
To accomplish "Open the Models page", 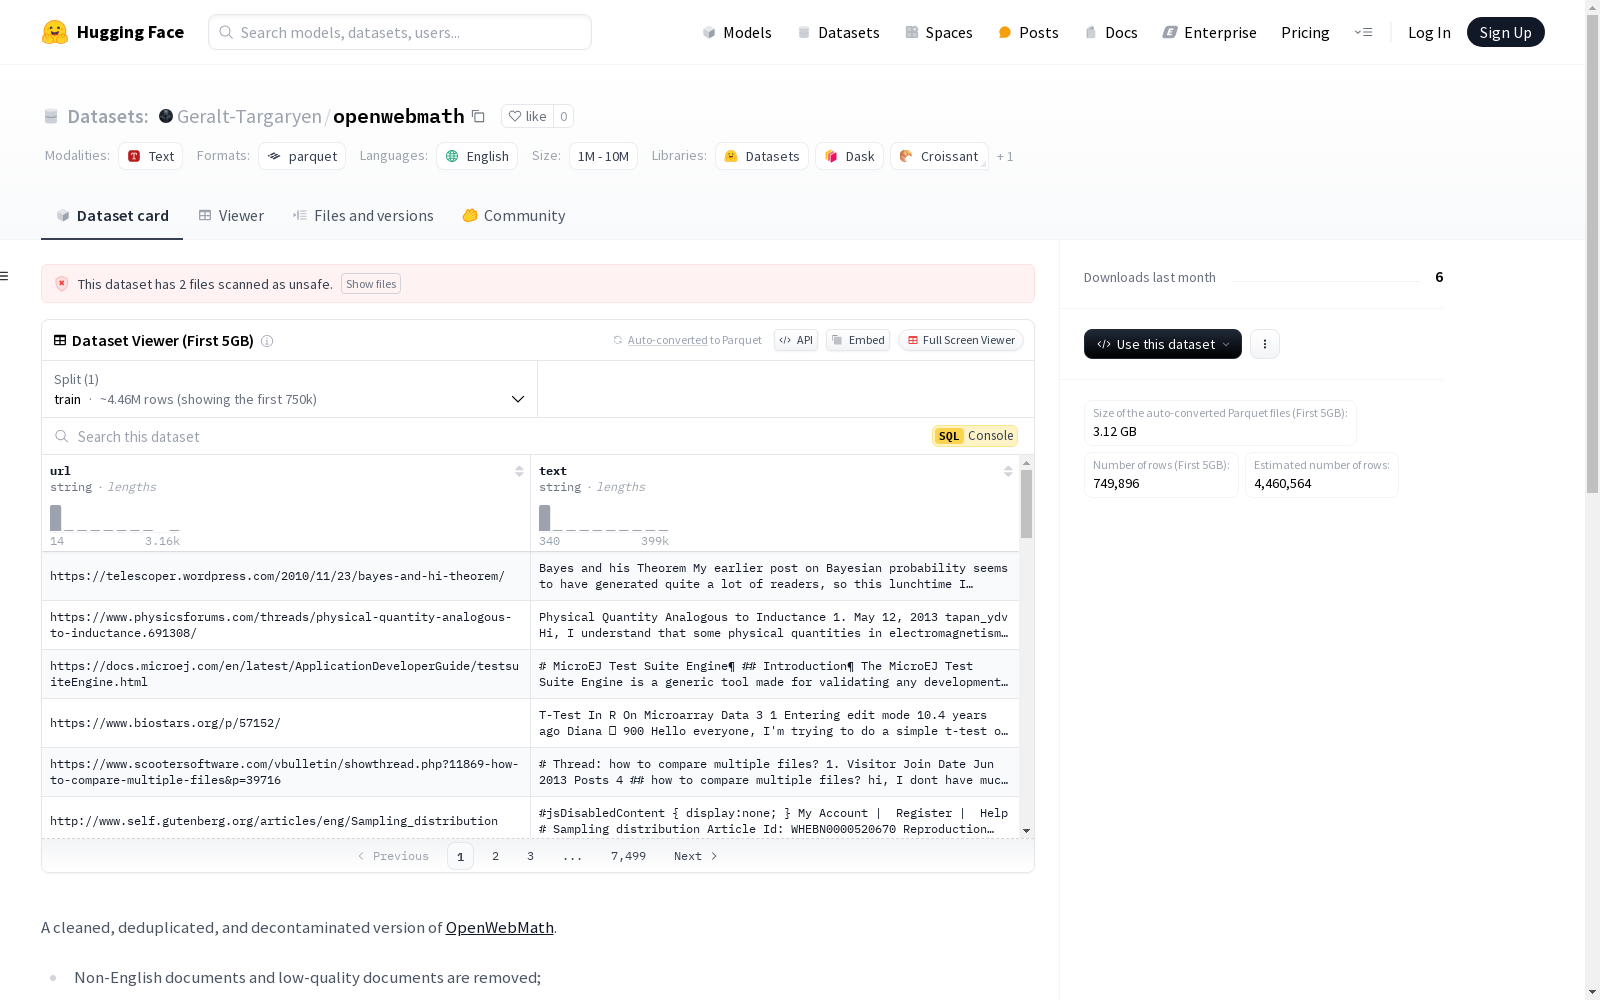I will click(737, 32).
